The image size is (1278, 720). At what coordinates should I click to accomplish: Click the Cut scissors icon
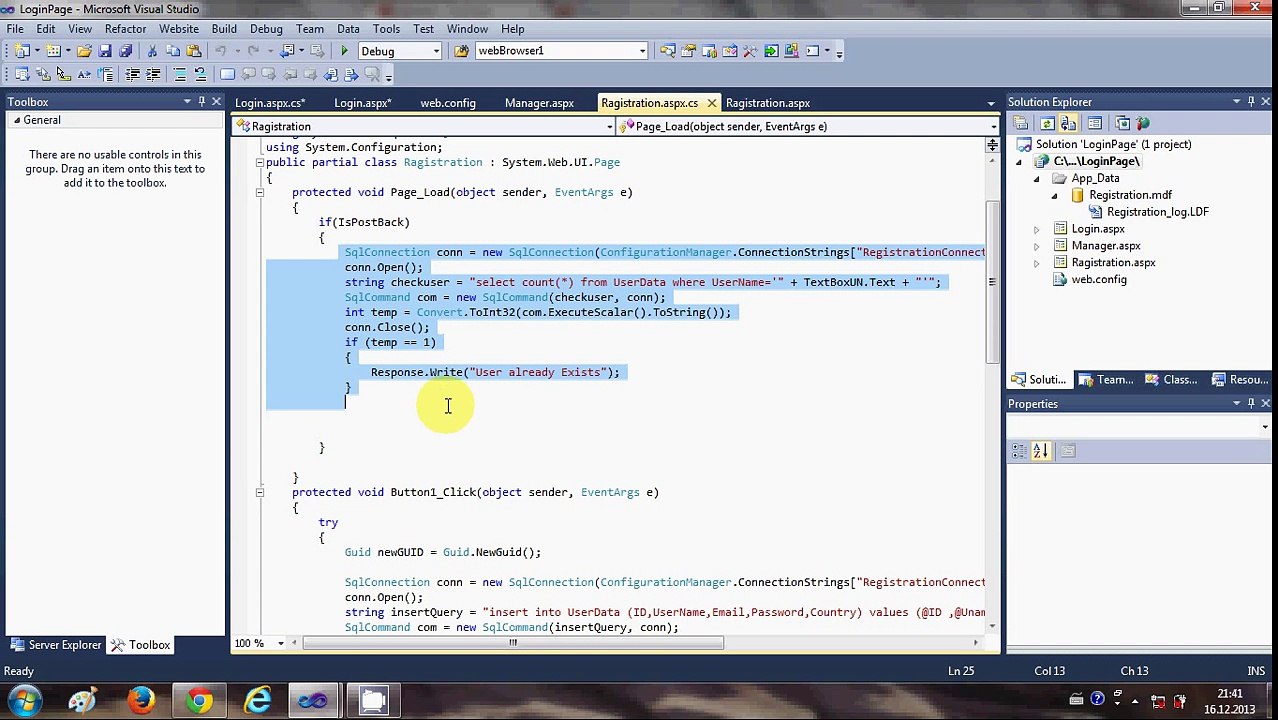[152, 51]
